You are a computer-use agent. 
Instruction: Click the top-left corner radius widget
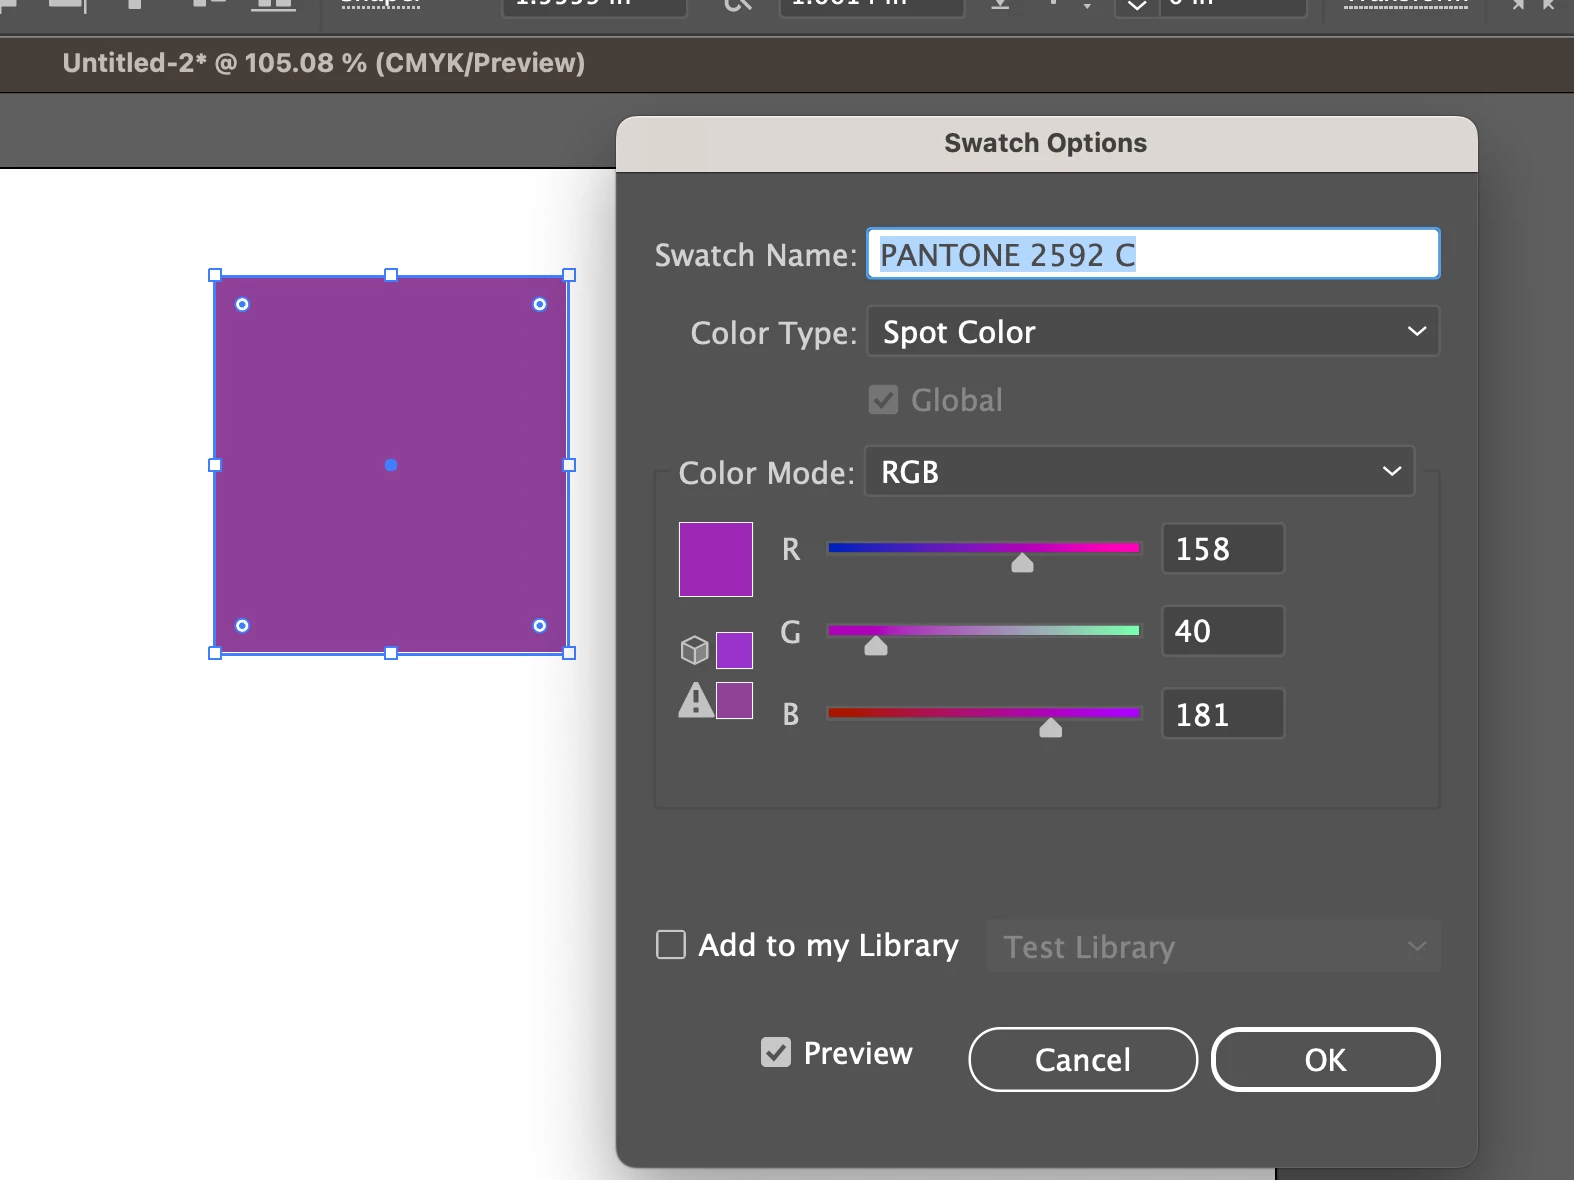pyautogui.click(x=242, y=304)
